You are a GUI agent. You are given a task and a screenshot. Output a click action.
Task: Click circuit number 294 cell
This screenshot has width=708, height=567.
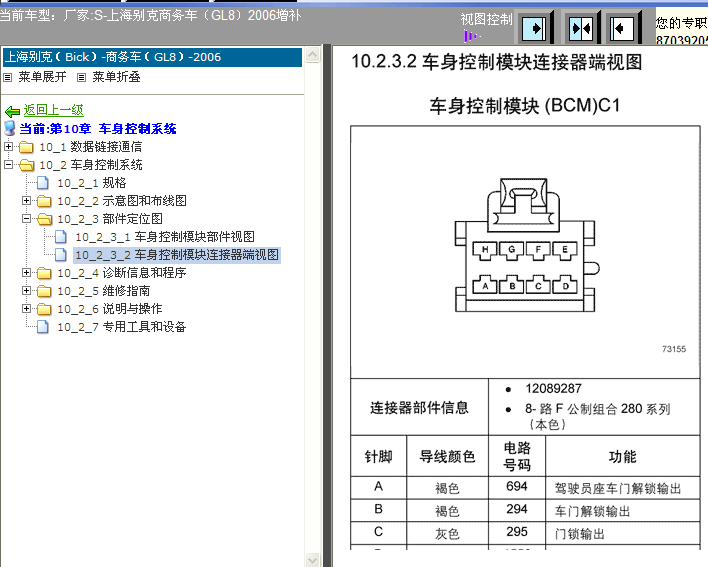point(517,510)
